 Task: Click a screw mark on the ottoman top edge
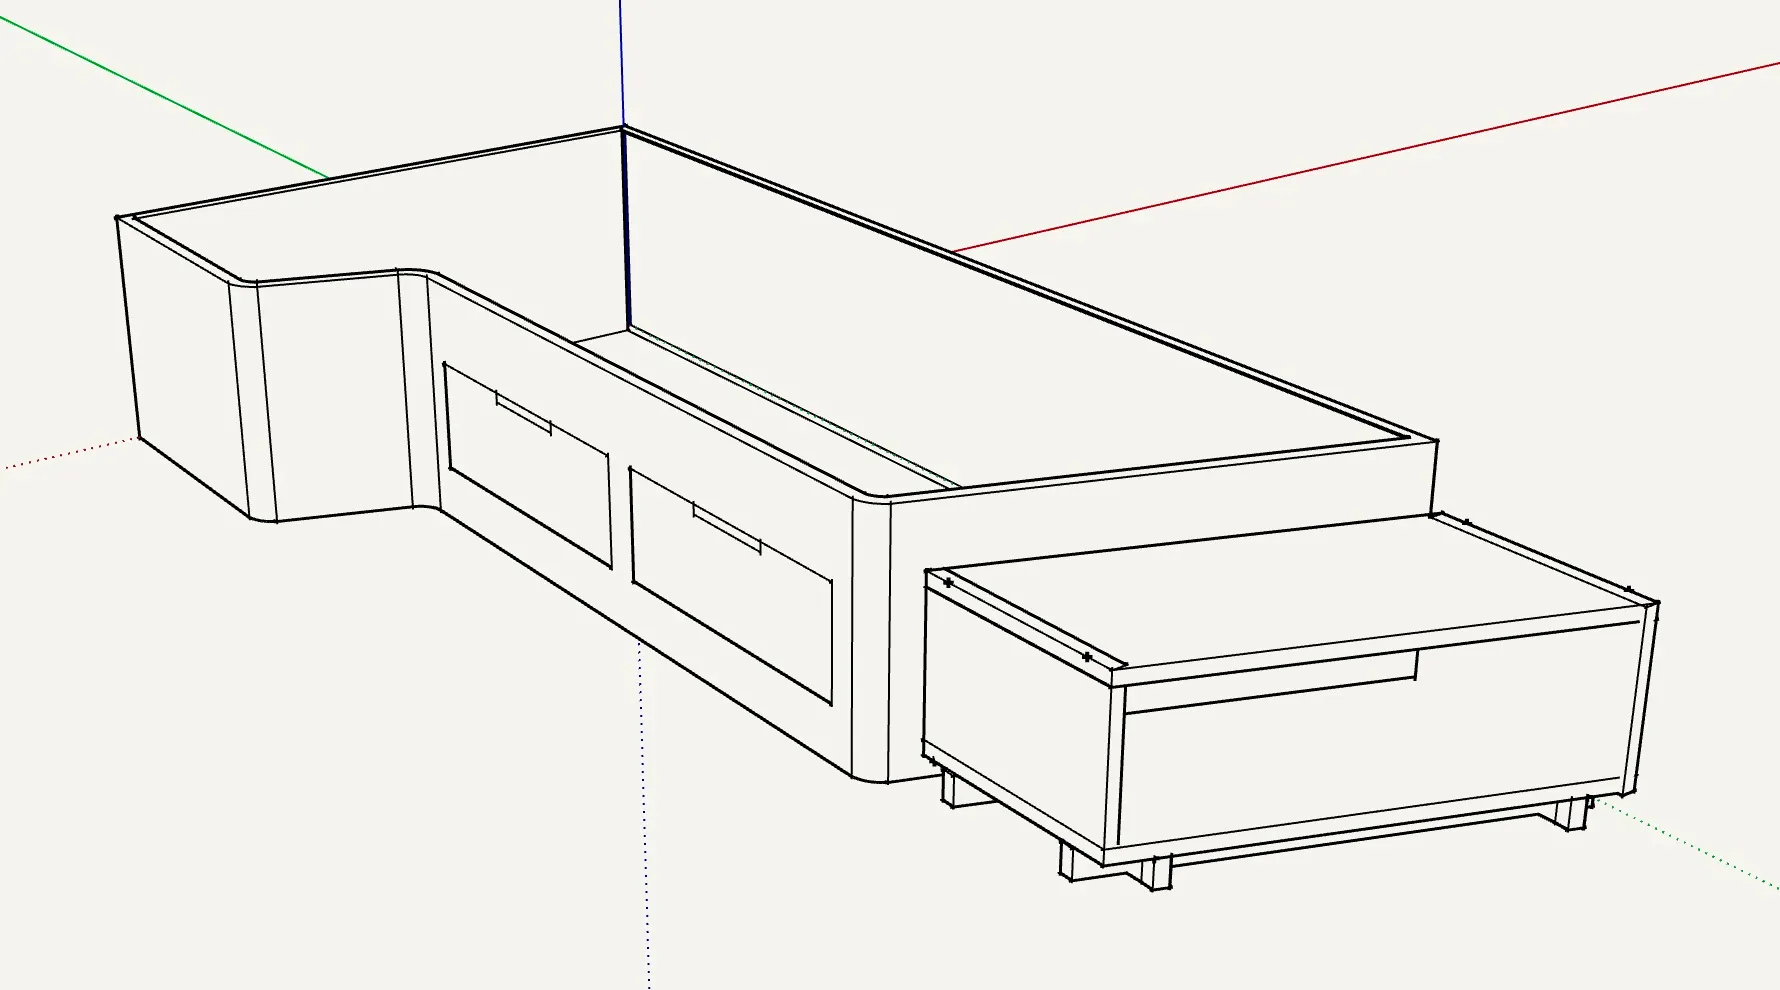[1087, 658]
